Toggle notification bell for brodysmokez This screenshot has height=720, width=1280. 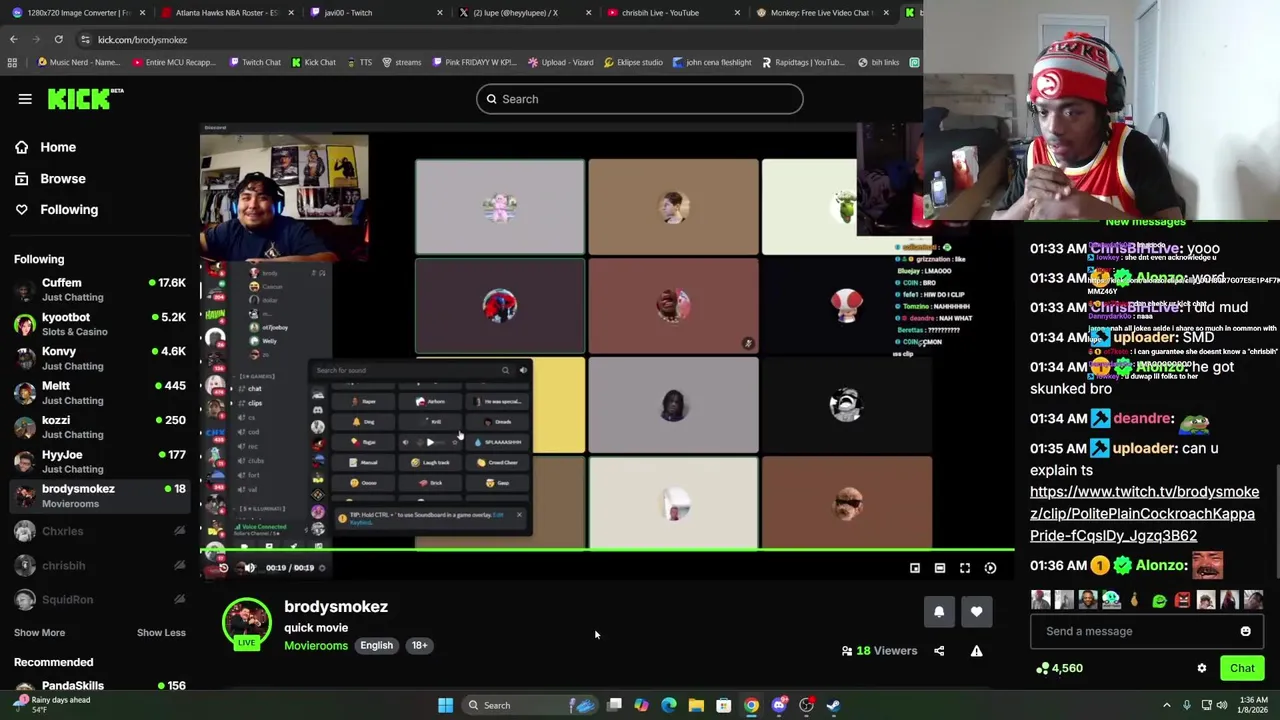(x=939, y=612)
